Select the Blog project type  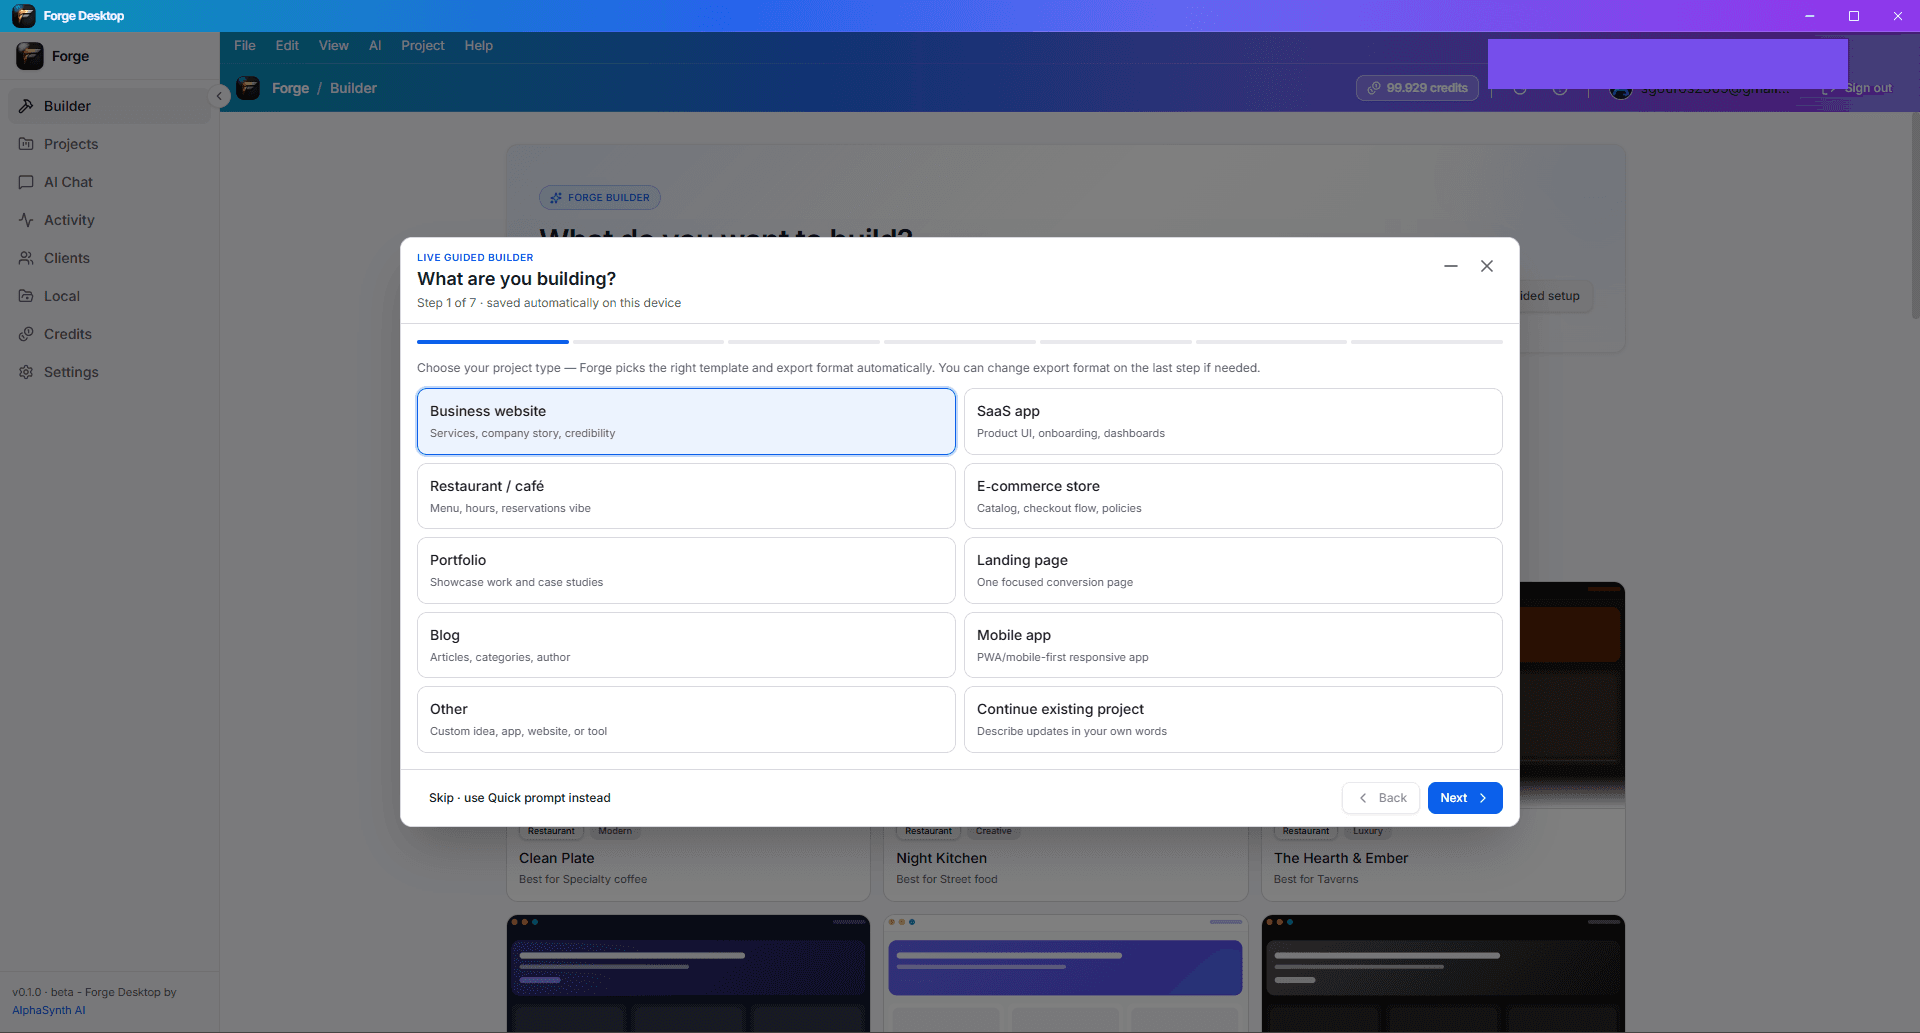click(x=686, y=645)
